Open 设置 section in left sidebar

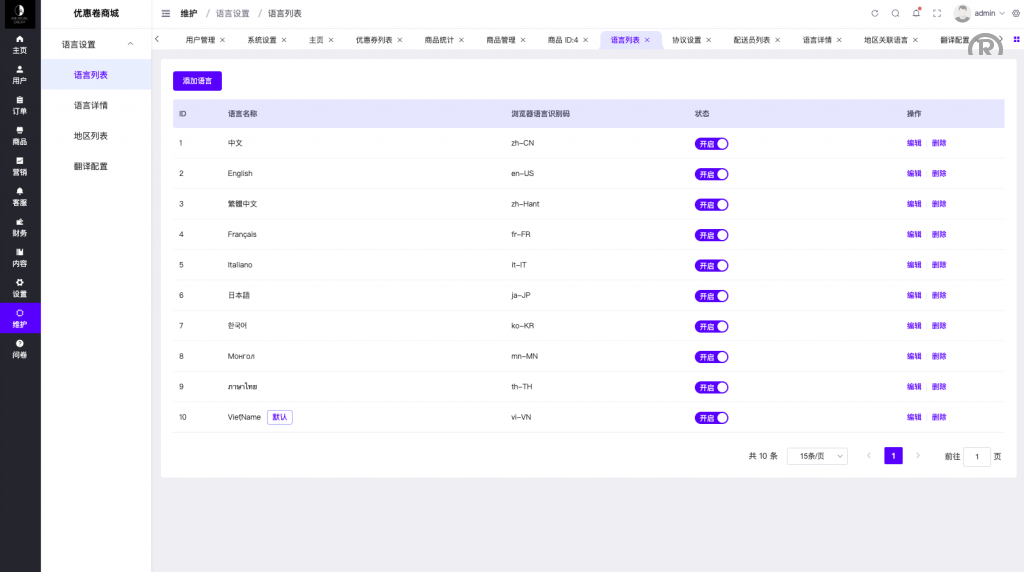pos(20,288)
